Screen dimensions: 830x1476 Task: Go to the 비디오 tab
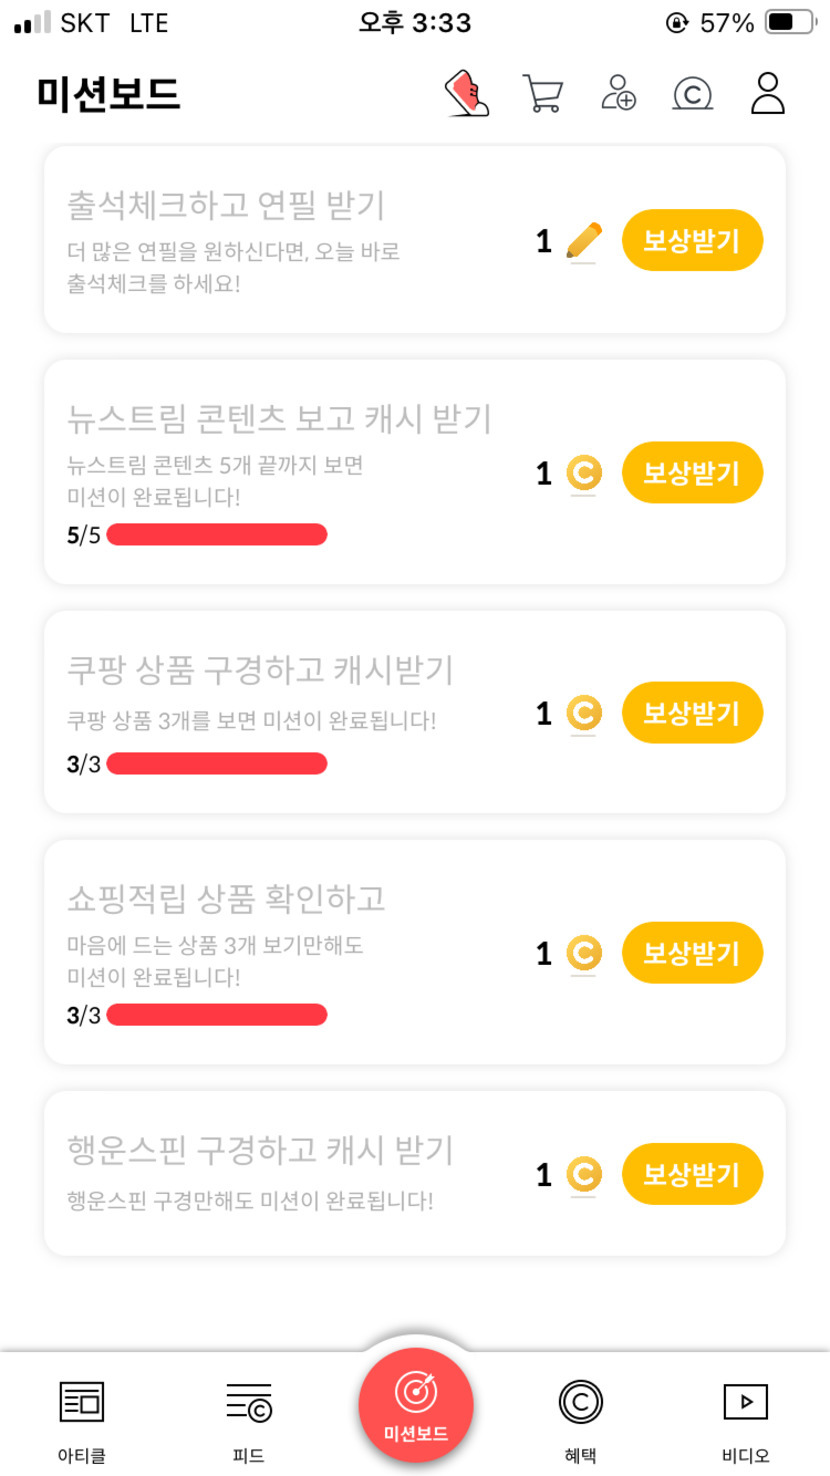pyautogui.click(x=746, y=1416)
